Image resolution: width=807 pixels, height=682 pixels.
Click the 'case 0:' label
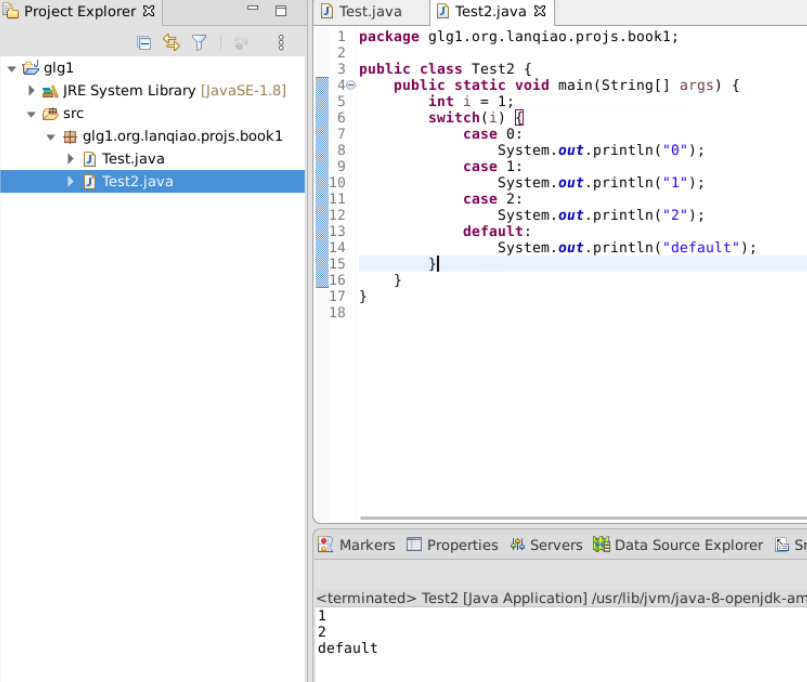493,134
